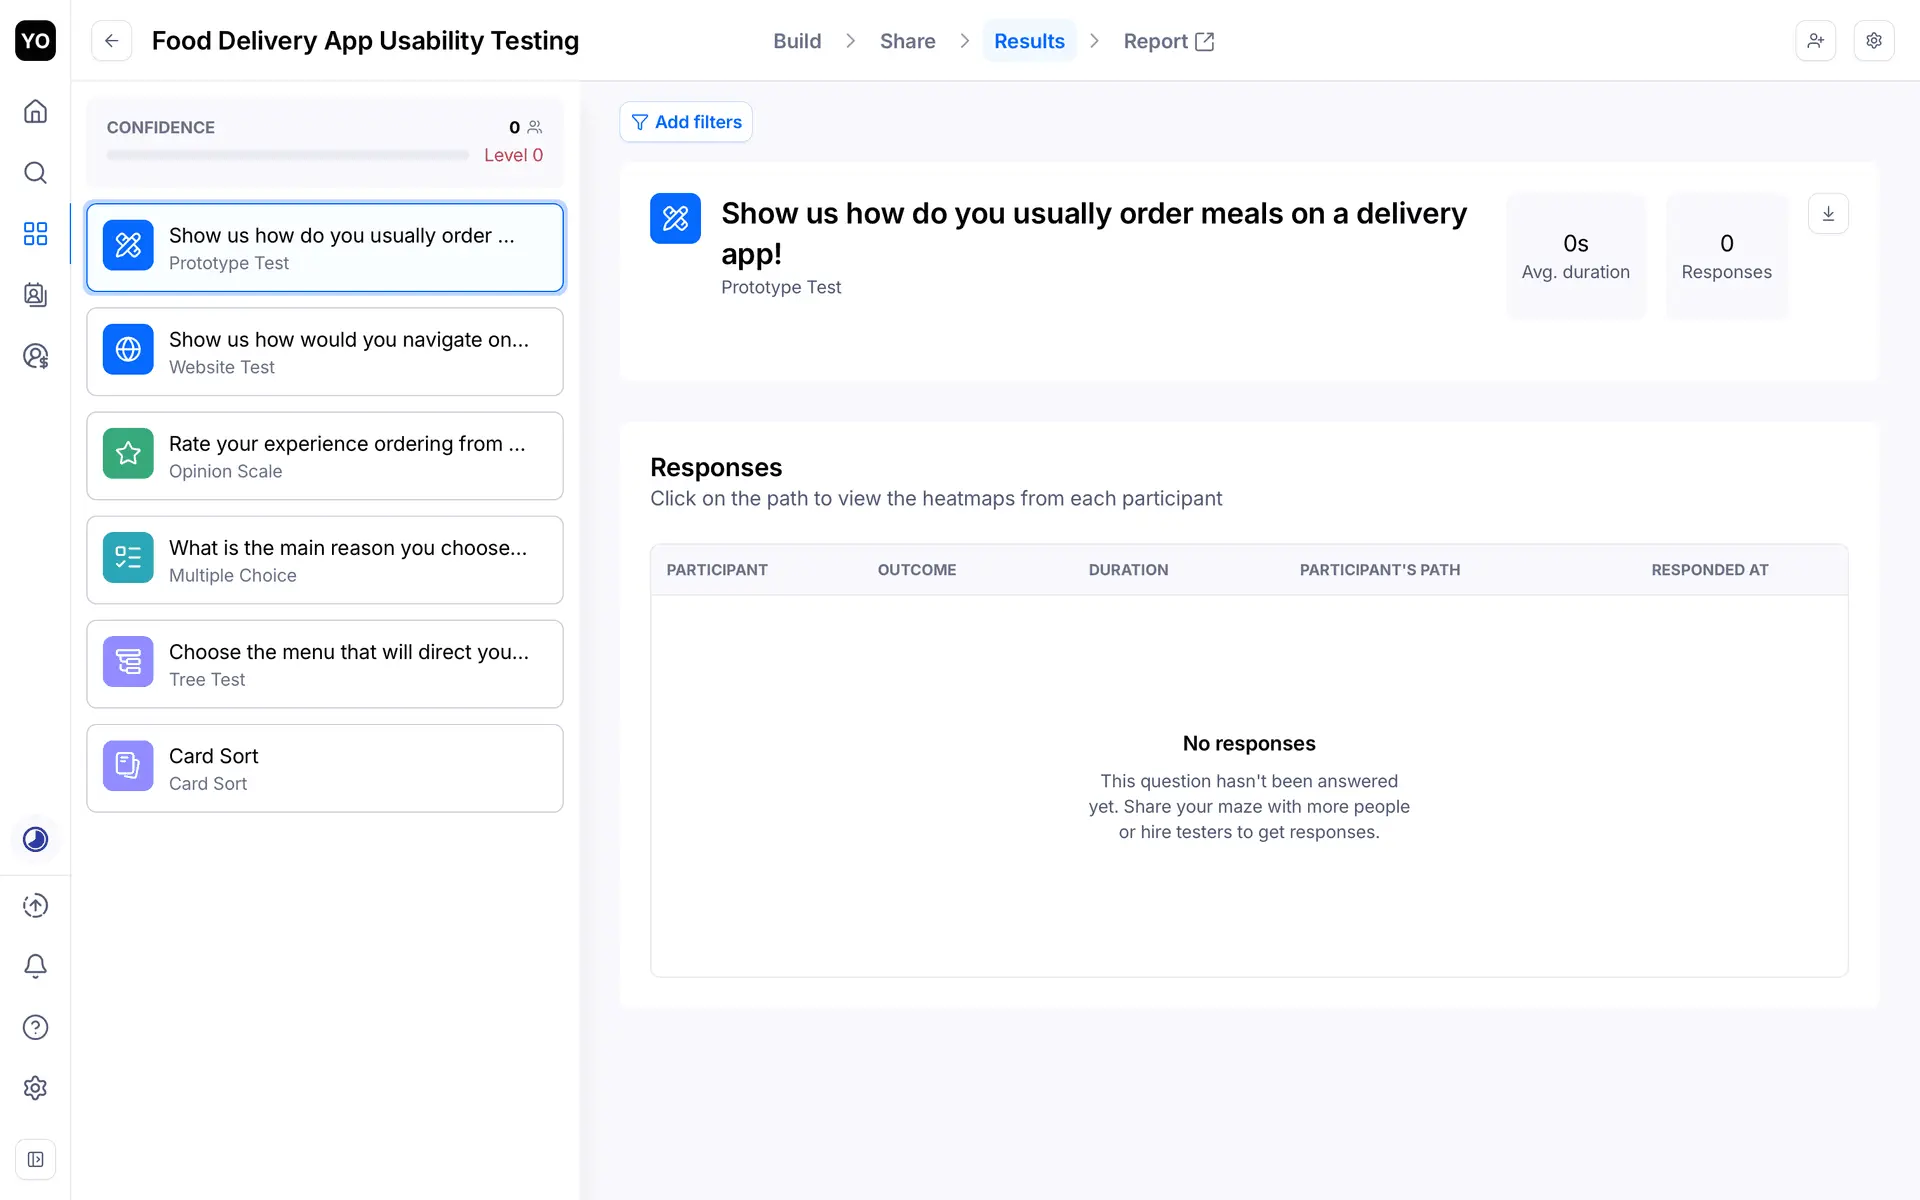The width and height of the screenshot is (1920, 1200).
Task: Click the Add filters button
Action: coord(686,122)
